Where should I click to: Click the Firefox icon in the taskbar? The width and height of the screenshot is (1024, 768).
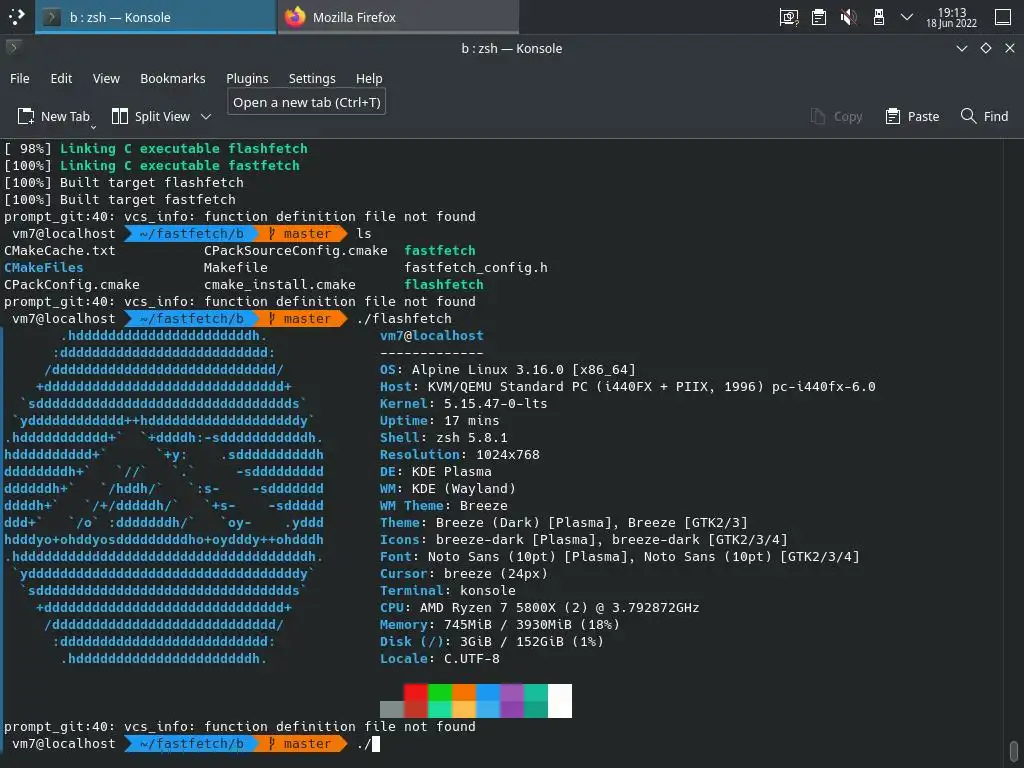(x=295, y=17)
